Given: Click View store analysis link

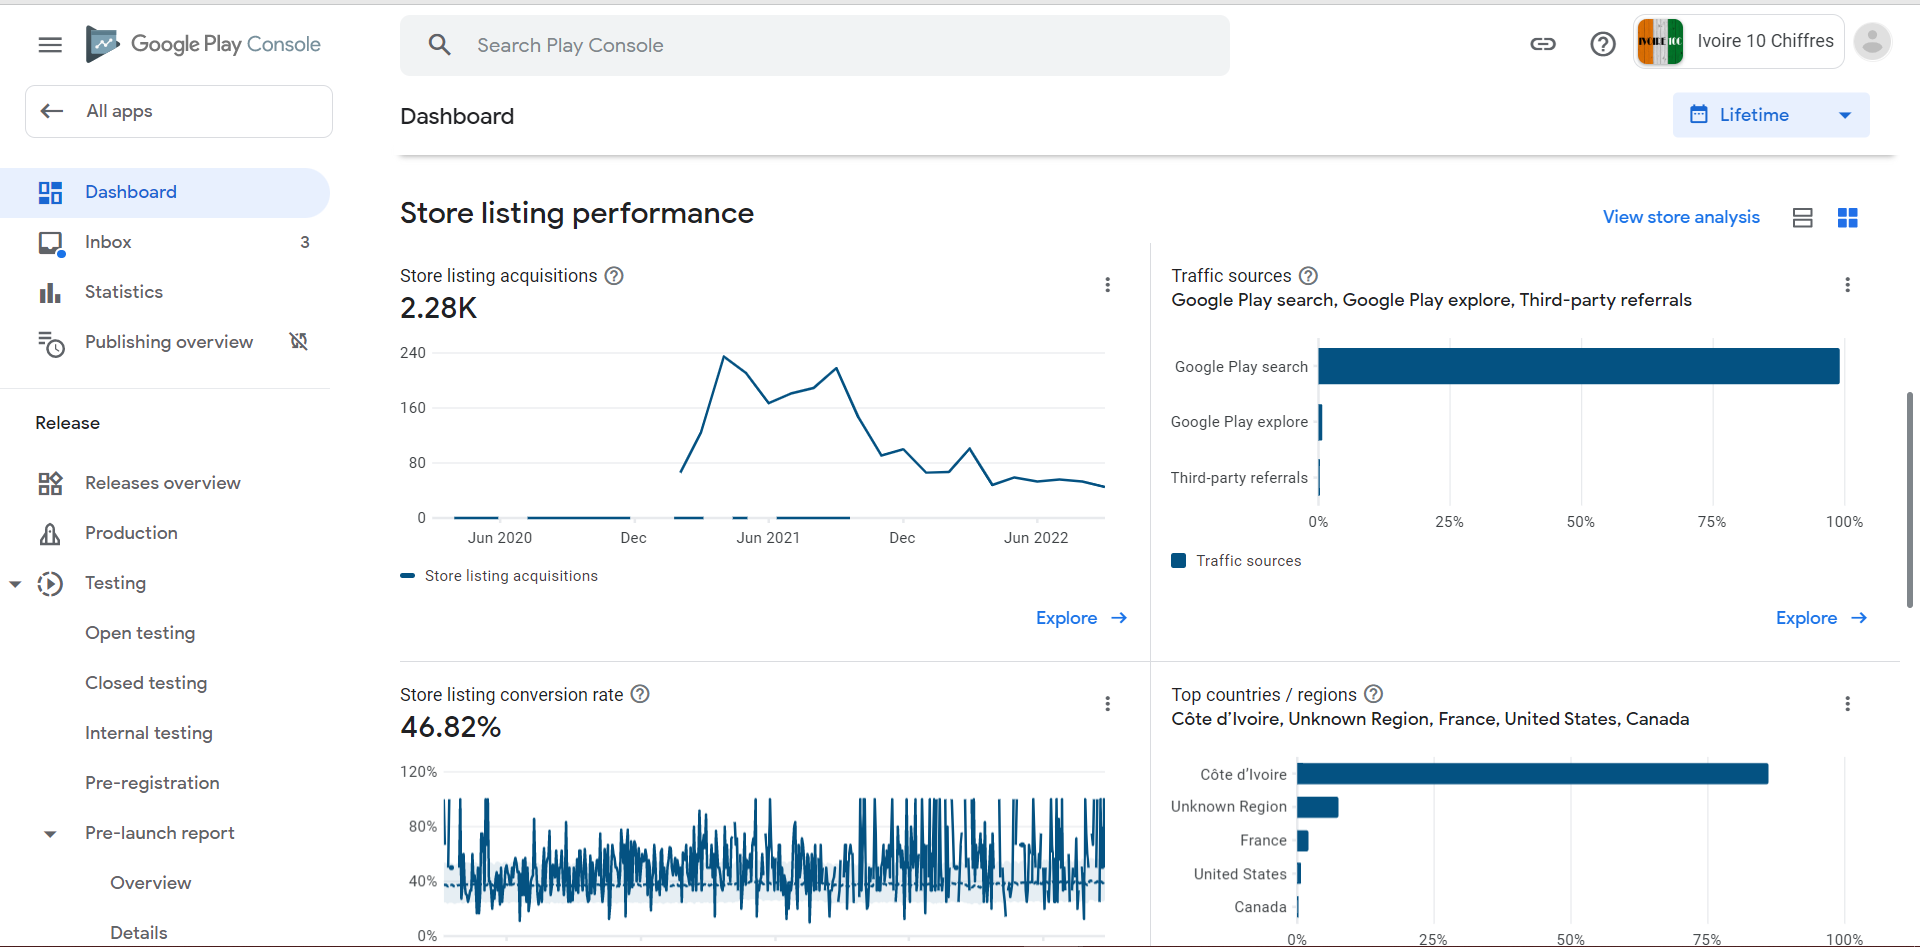Looking at the screenshot, I should pos(1681,218).
